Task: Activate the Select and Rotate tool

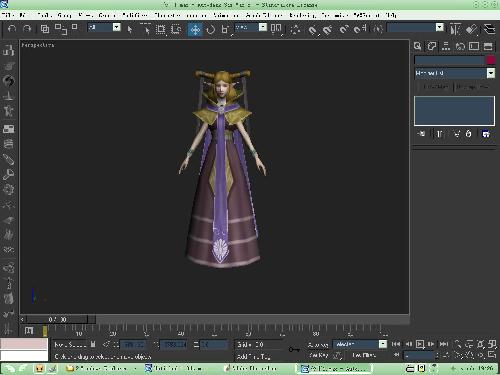Action: [x=210, y=29]
